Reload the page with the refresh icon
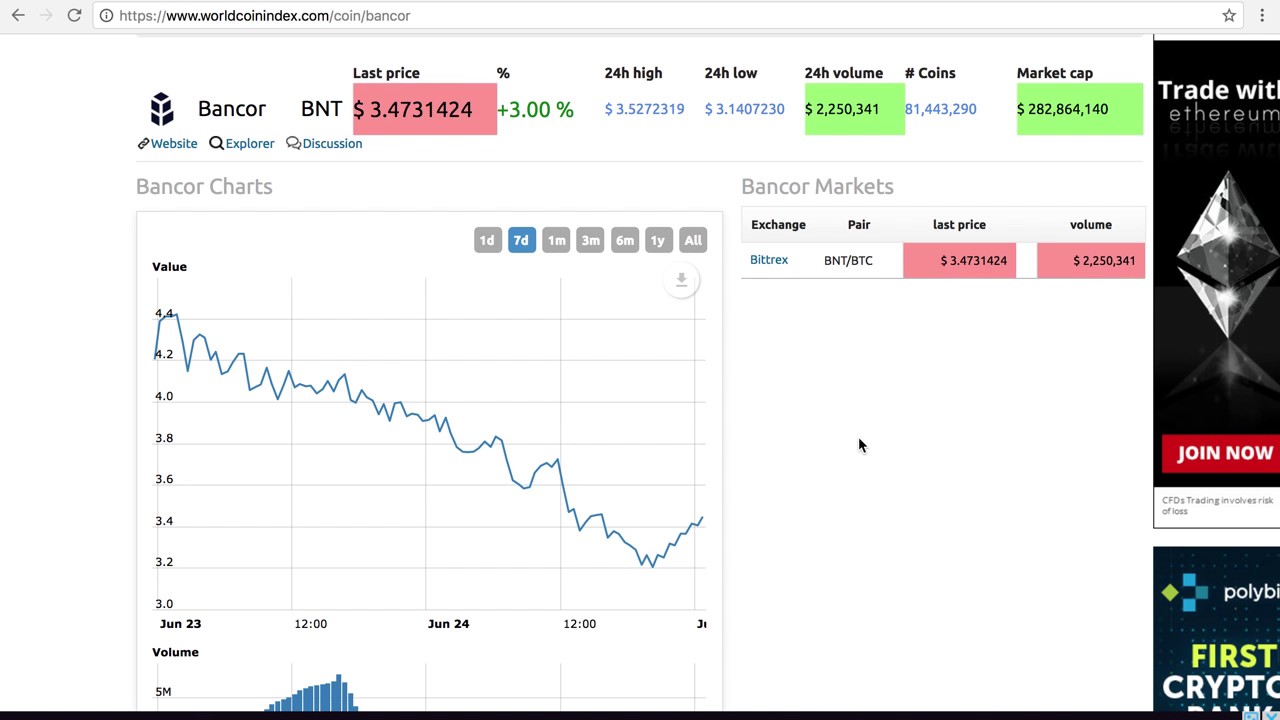This screenshot has width=1280, height=720. click(74, 15)
